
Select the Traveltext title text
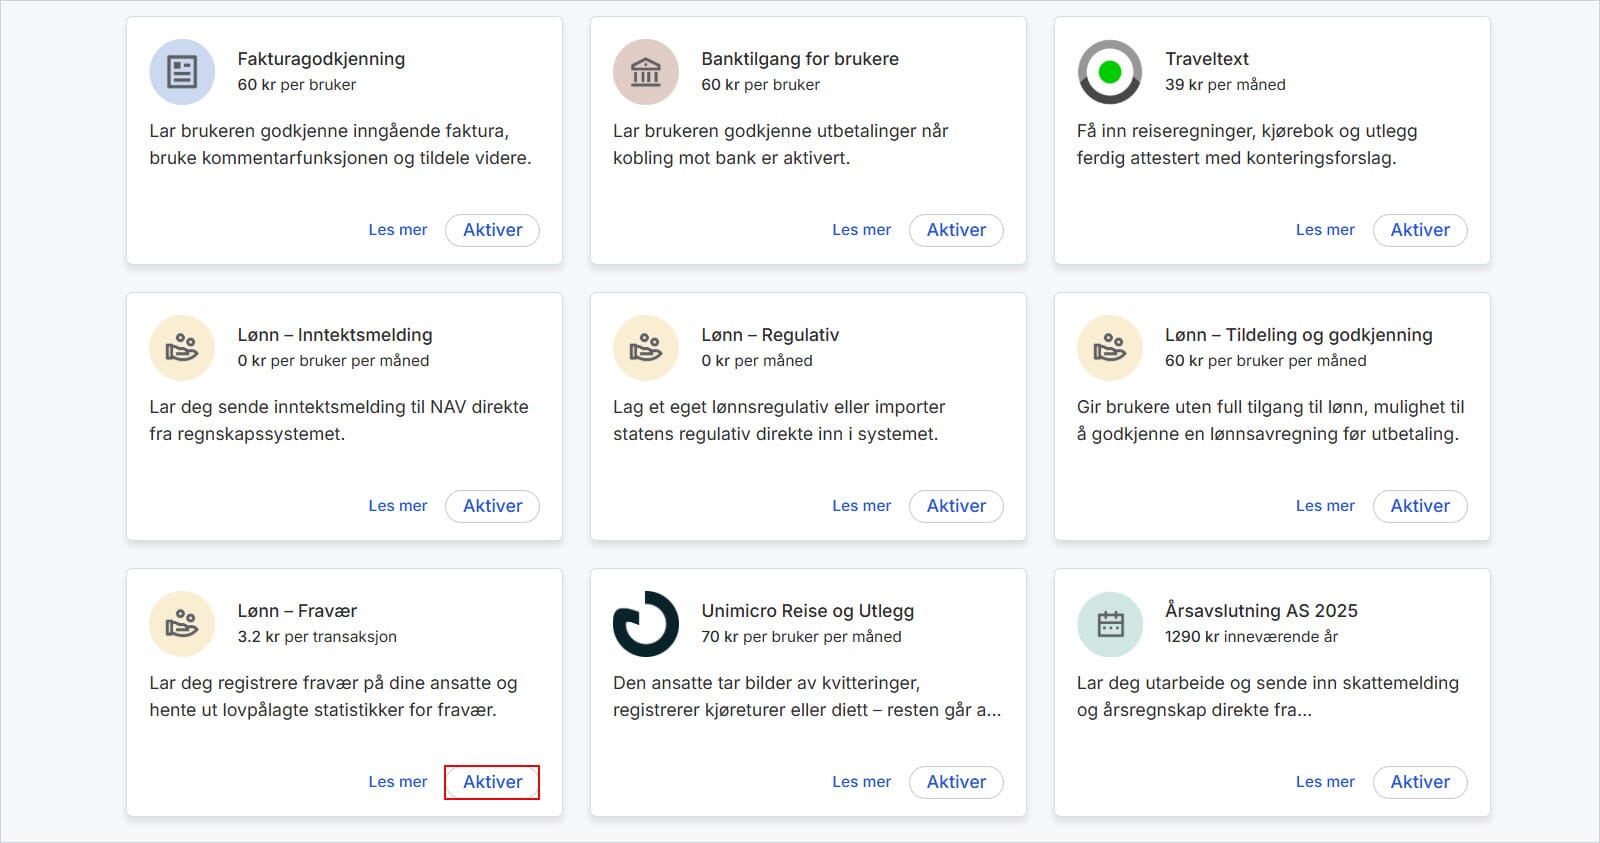1206,59
